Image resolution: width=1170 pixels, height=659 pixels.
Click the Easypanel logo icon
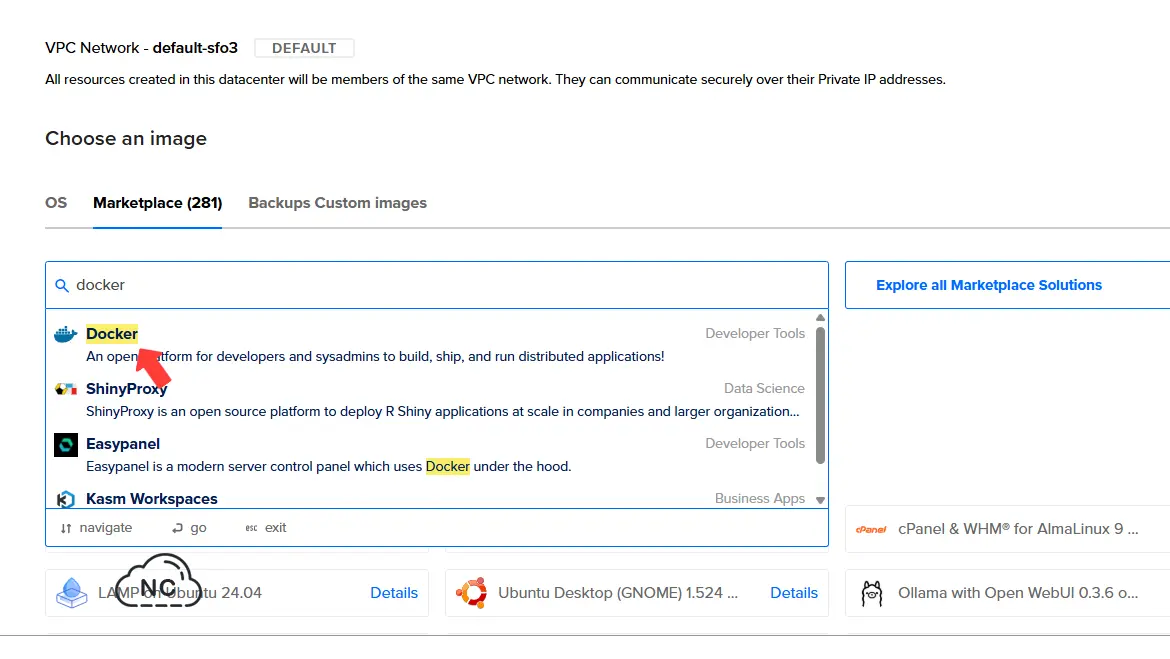tap(66, 445)
